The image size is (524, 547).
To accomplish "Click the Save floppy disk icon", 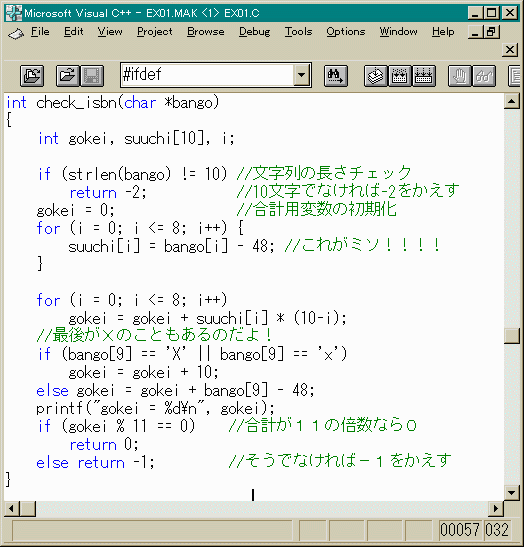I will coord(92,75).
